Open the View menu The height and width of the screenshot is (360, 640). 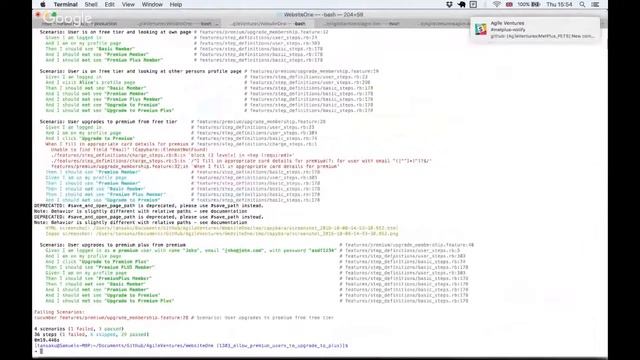(128, 4)
